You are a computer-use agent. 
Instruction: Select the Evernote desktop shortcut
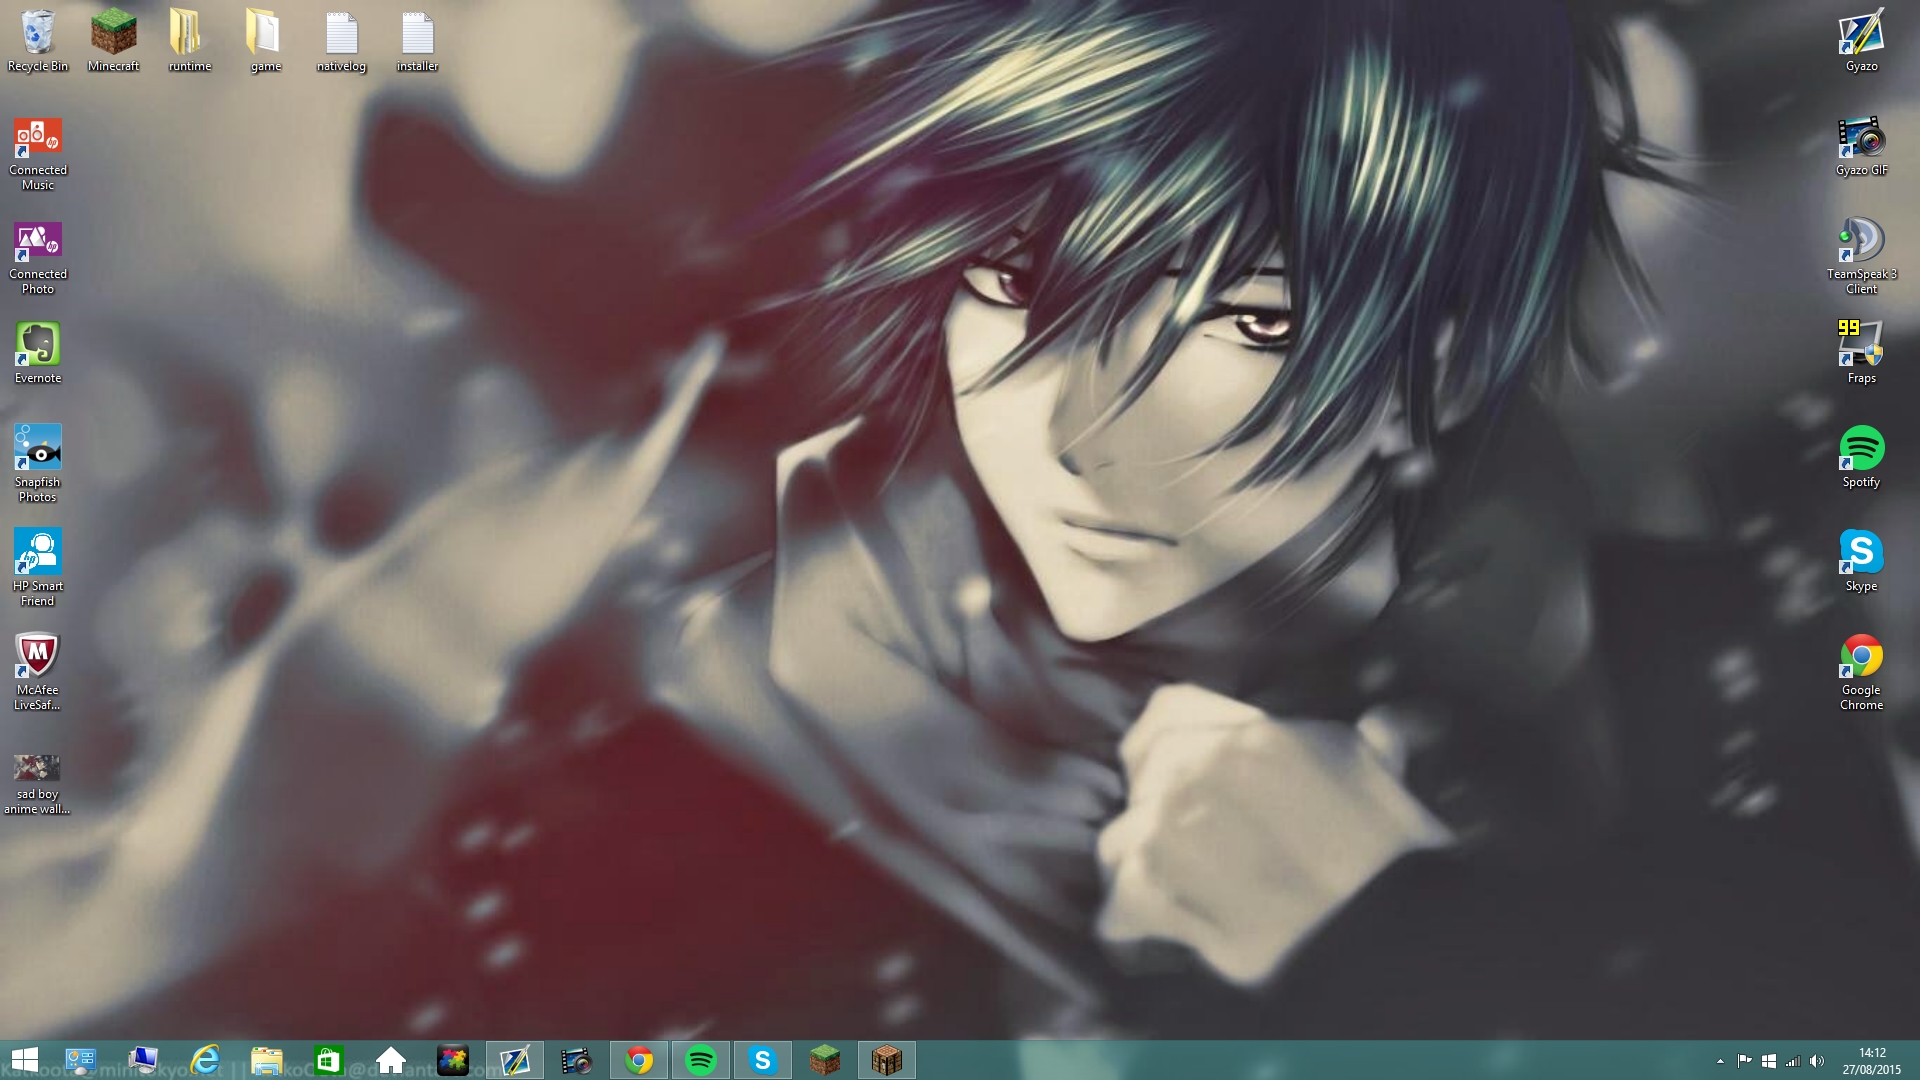[38, 353]
